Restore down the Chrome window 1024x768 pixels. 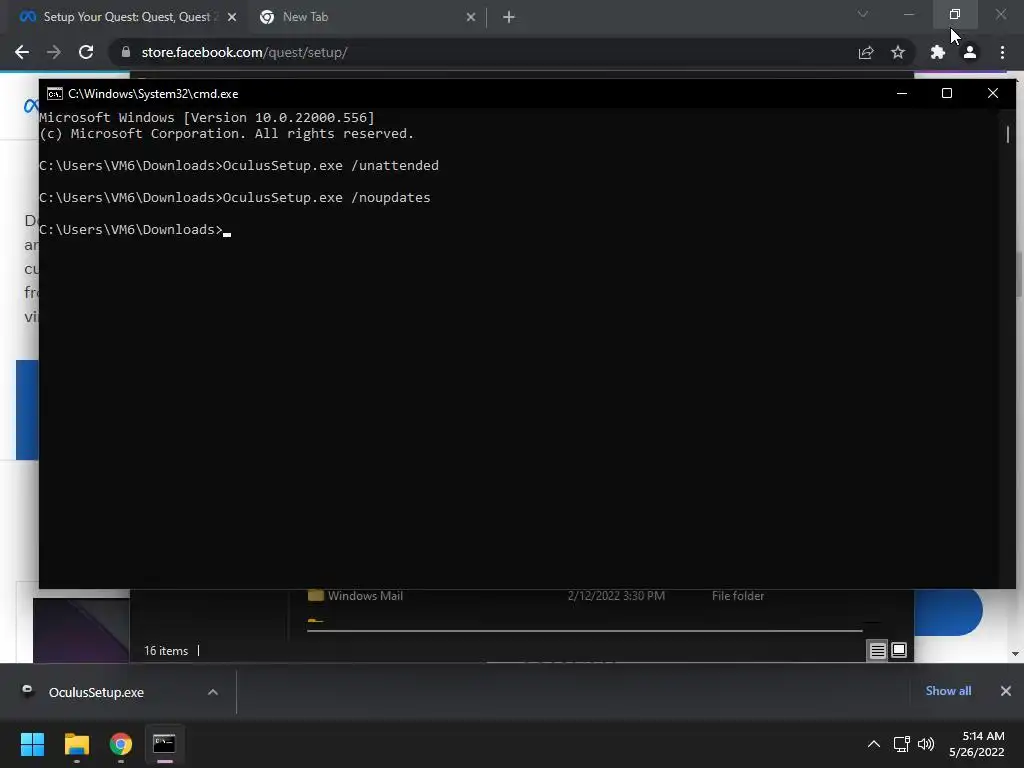click(x=955, y=14)
